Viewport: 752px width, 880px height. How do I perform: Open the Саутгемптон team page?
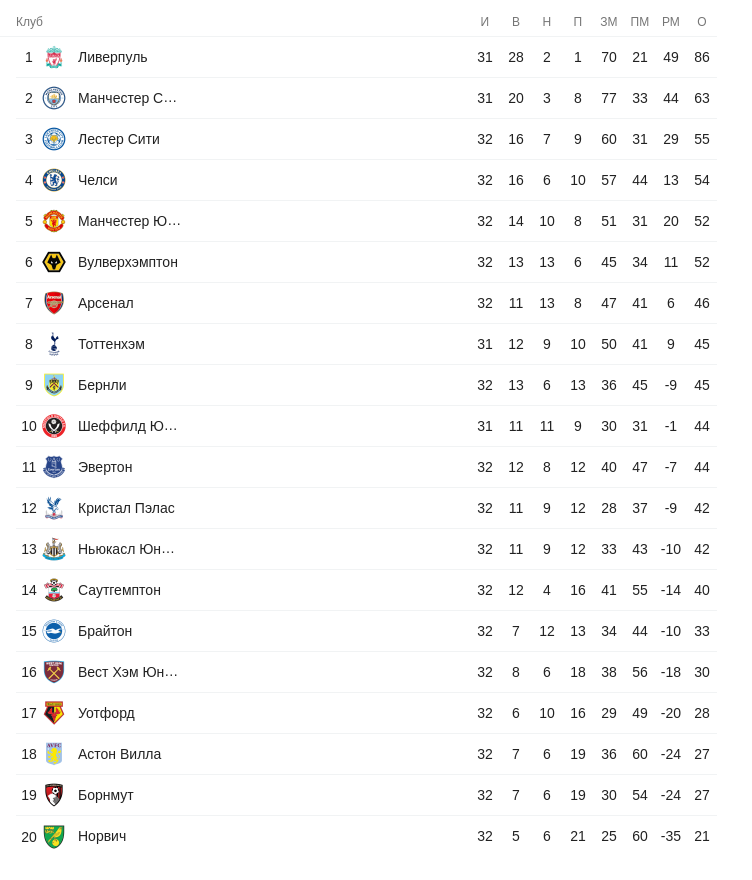[x=119, y=590]
